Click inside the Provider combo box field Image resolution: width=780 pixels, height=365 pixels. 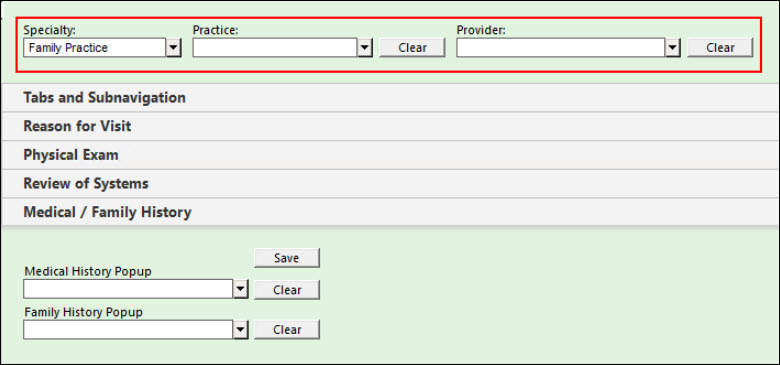tap(561, 48)
